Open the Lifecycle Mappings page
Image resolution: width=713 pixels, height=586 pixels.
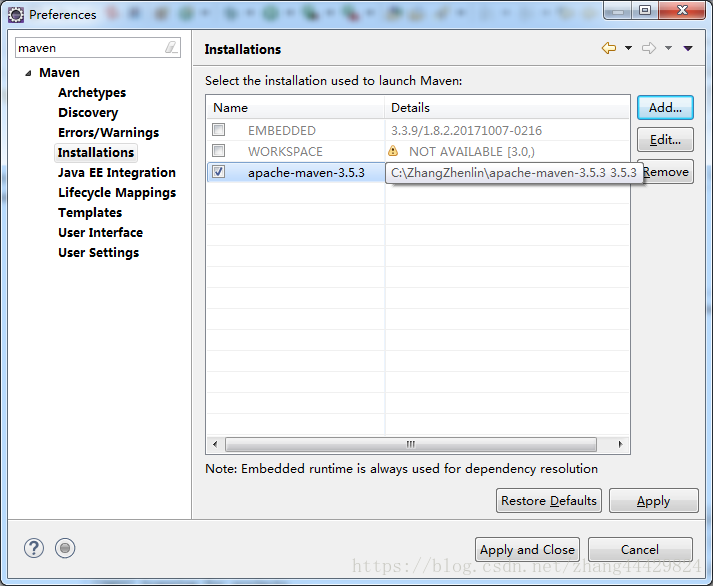117,193
